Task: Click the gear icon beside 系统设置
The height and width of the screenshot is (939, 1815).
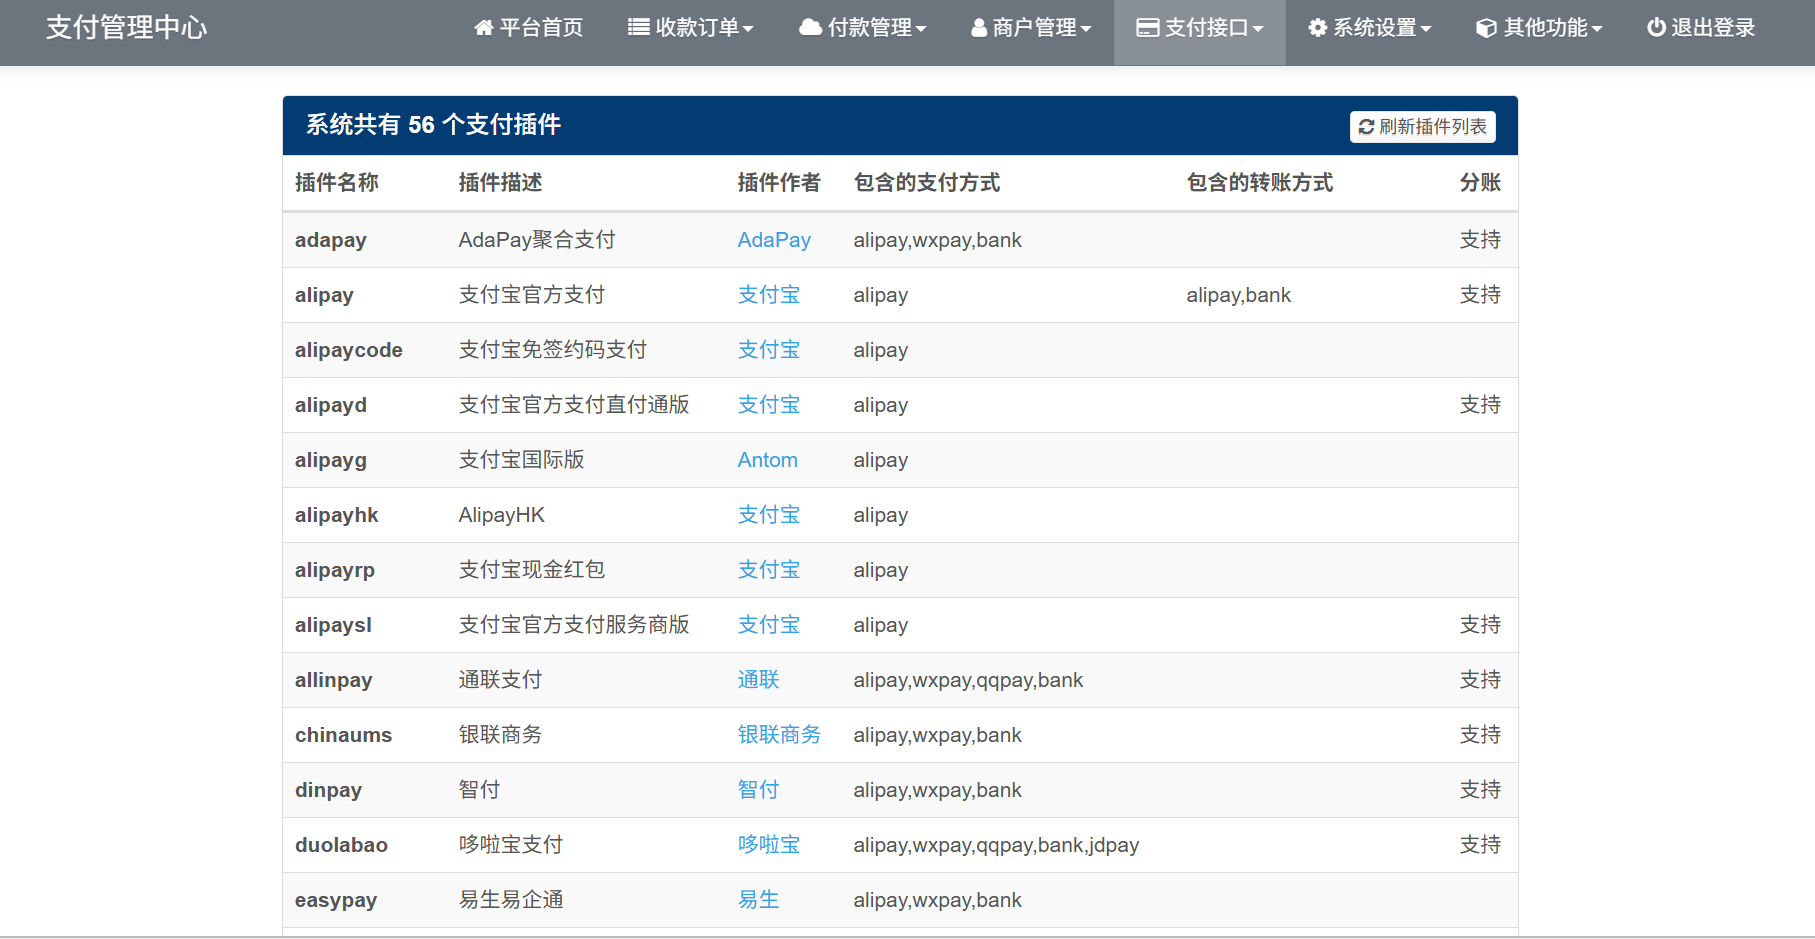Action: point(1318,28)
